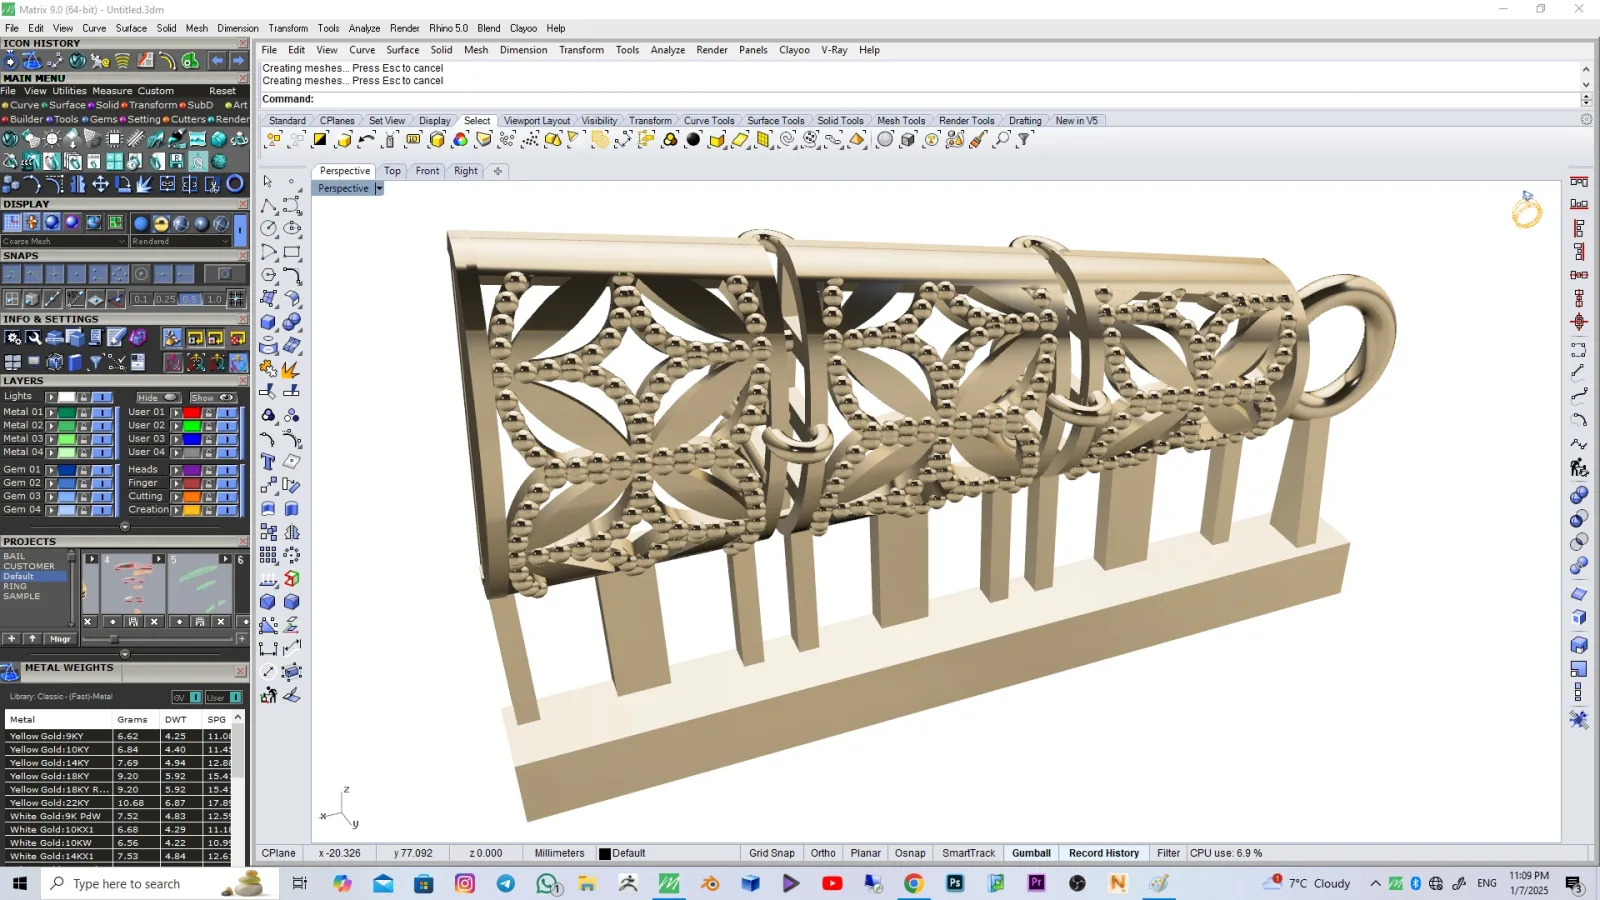Click the filter funnel icon in Info & Settings
Viewport: 1600px width, 900px height.
95,362
